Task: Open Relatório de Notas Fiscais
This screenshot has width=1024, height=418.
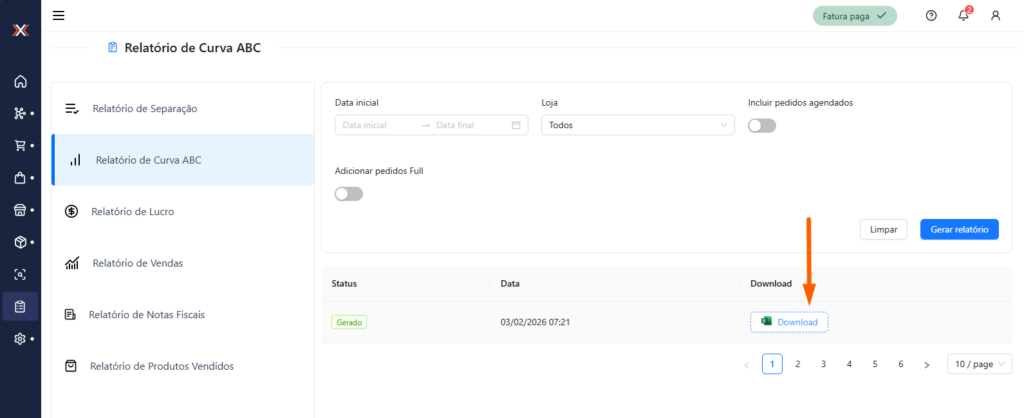Action: point(146,314)
